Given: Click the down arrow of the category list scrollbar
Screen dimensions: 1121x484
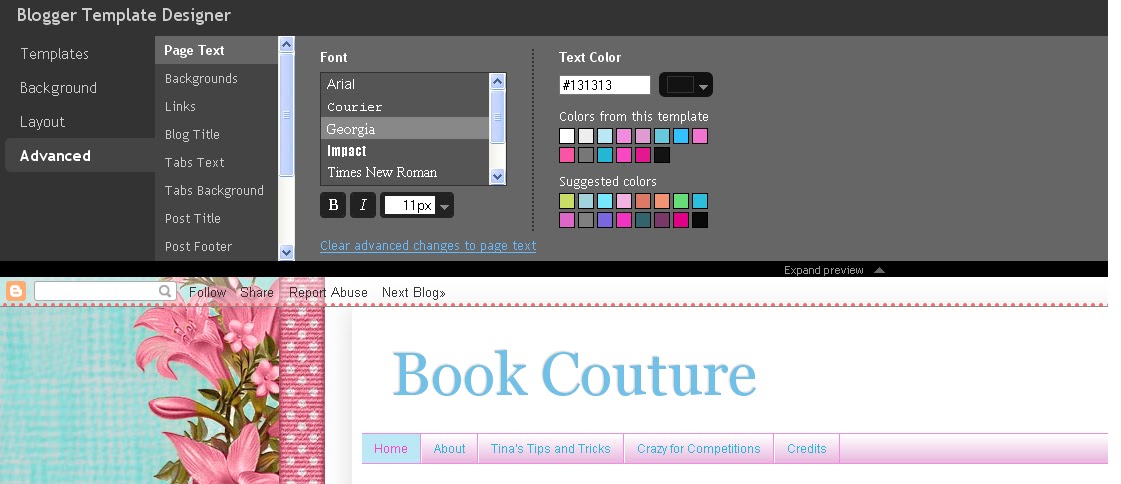Looking at the screenshot, I should 287,252.
